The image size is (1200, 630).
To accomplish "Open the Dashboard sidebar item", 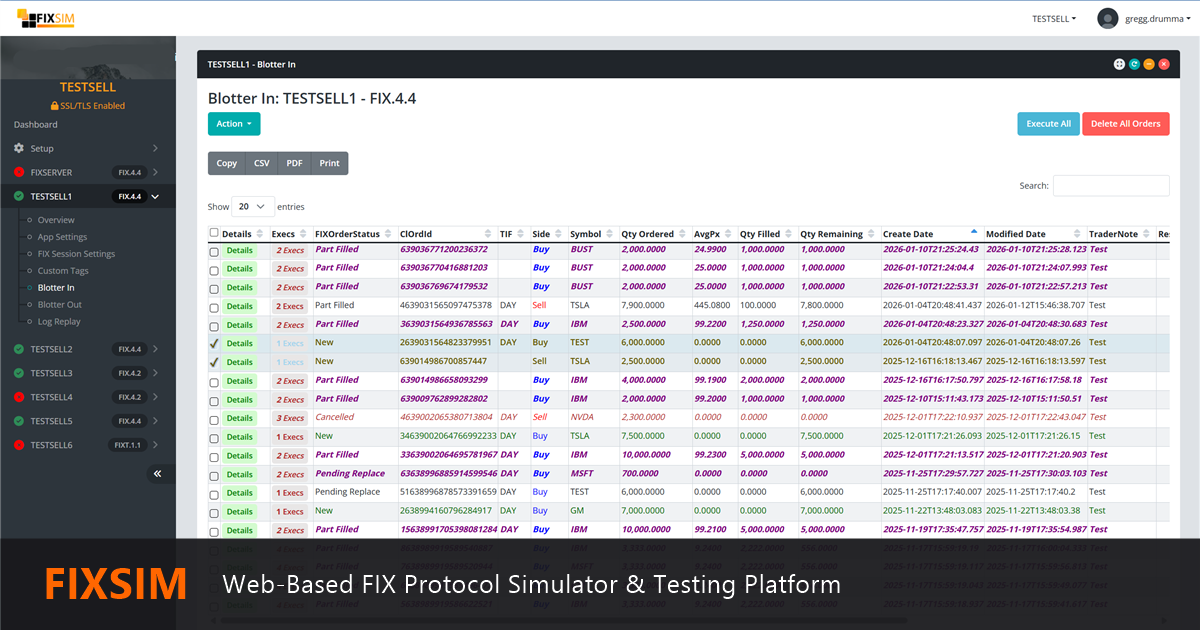I will pyautogui.click(x=36, y=125).
